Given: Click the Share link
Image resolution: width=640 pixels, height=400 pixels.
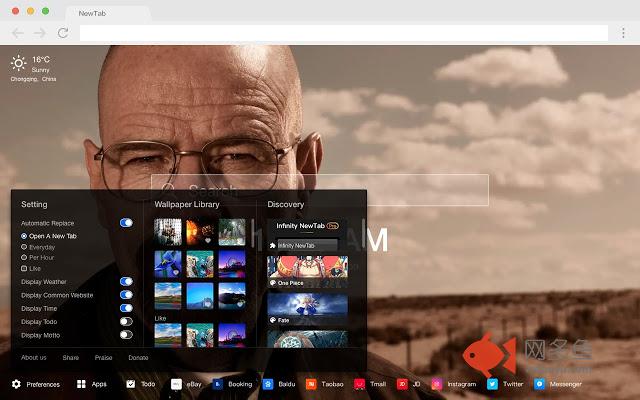Looking at the screenshot, I should [x=71, y=358].
